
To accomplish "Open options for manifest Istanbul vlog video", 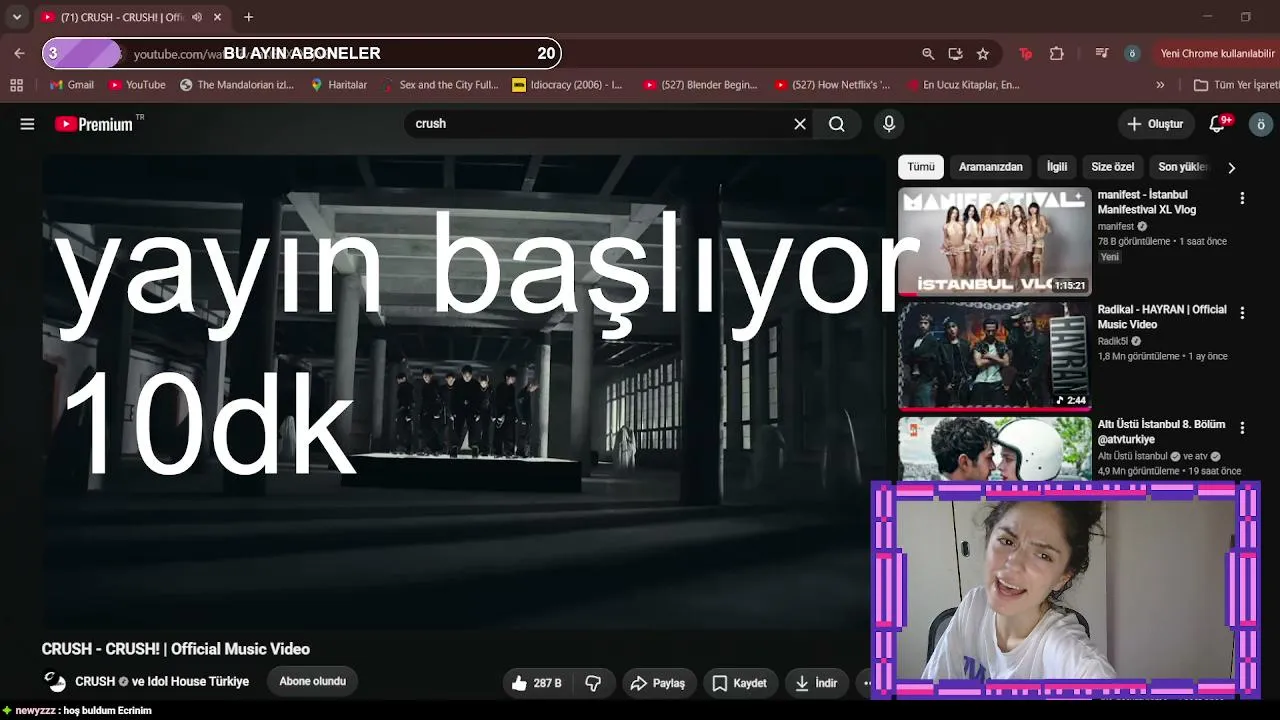I will [x=1242, y=198].
